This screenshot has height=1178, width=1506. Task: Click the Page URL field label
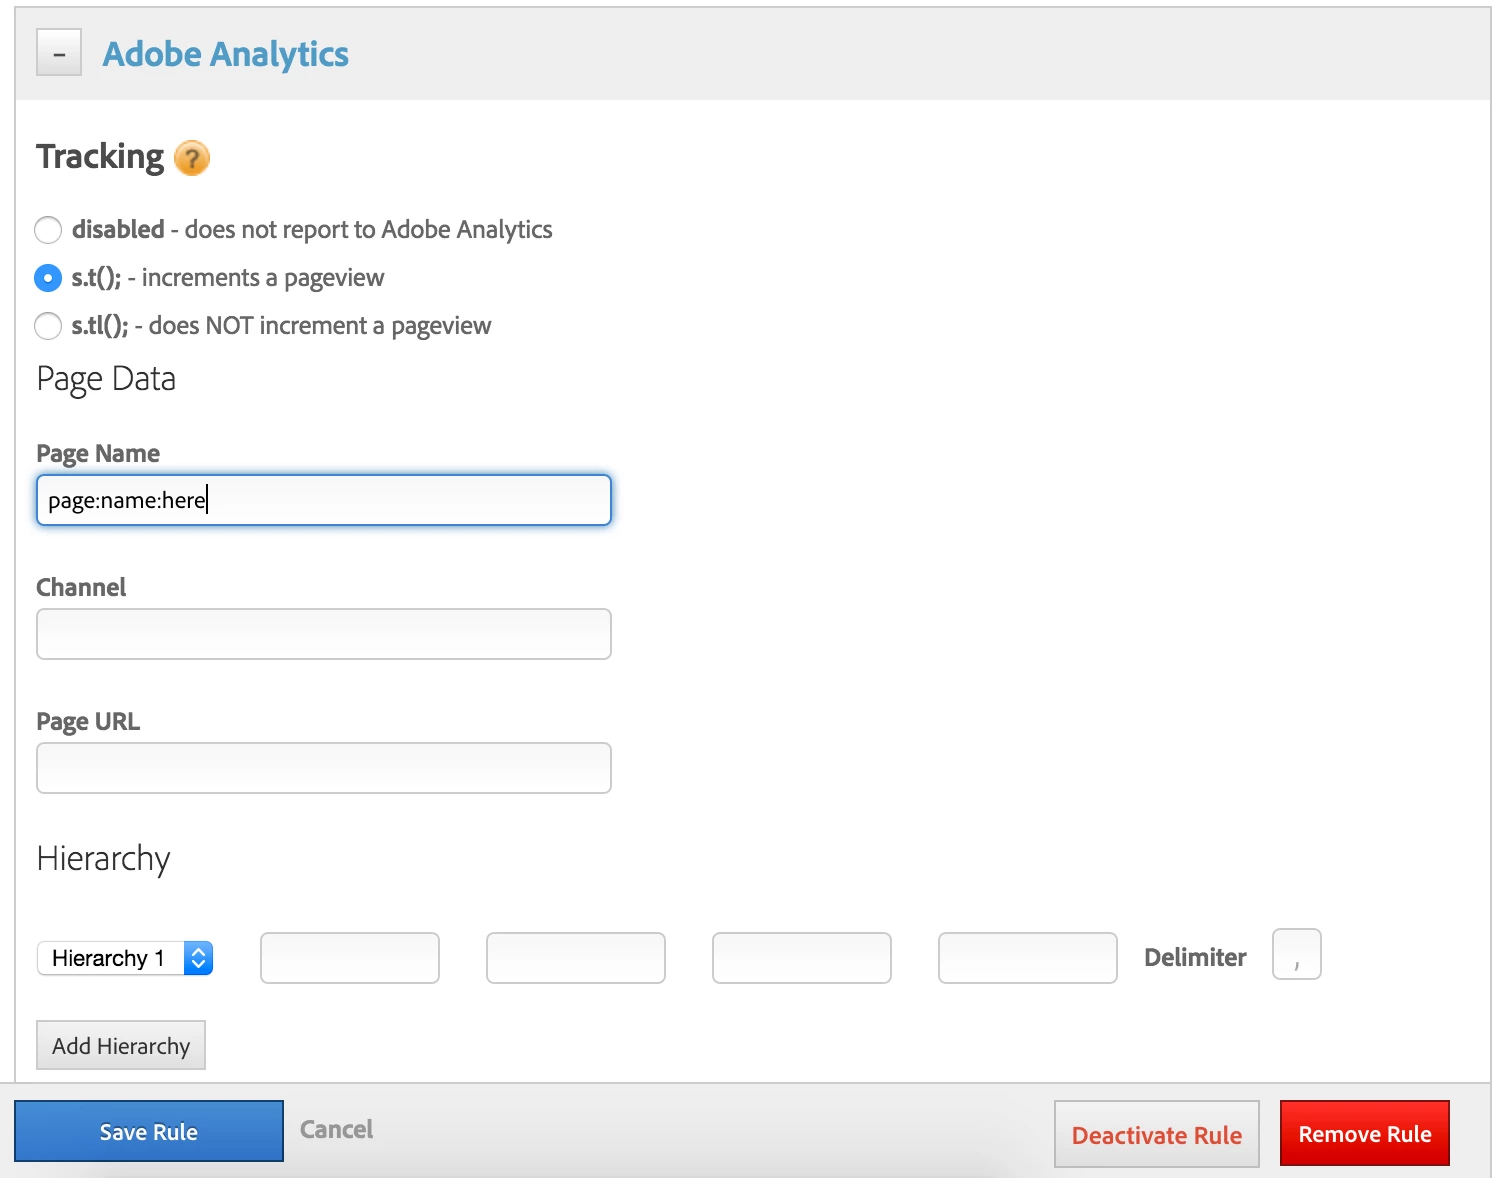88,721
